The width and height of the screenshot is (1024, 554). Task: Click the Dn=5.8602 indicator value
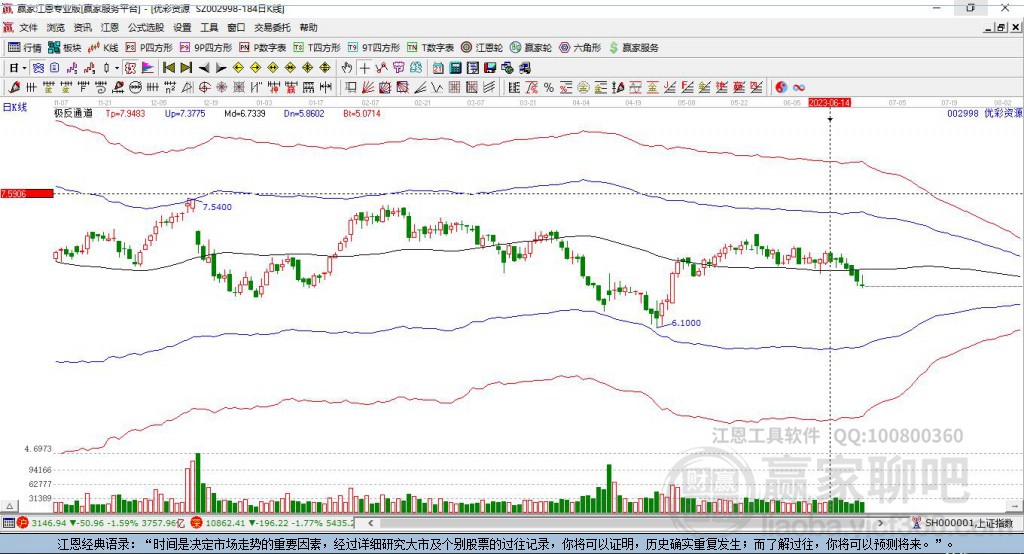304,113
